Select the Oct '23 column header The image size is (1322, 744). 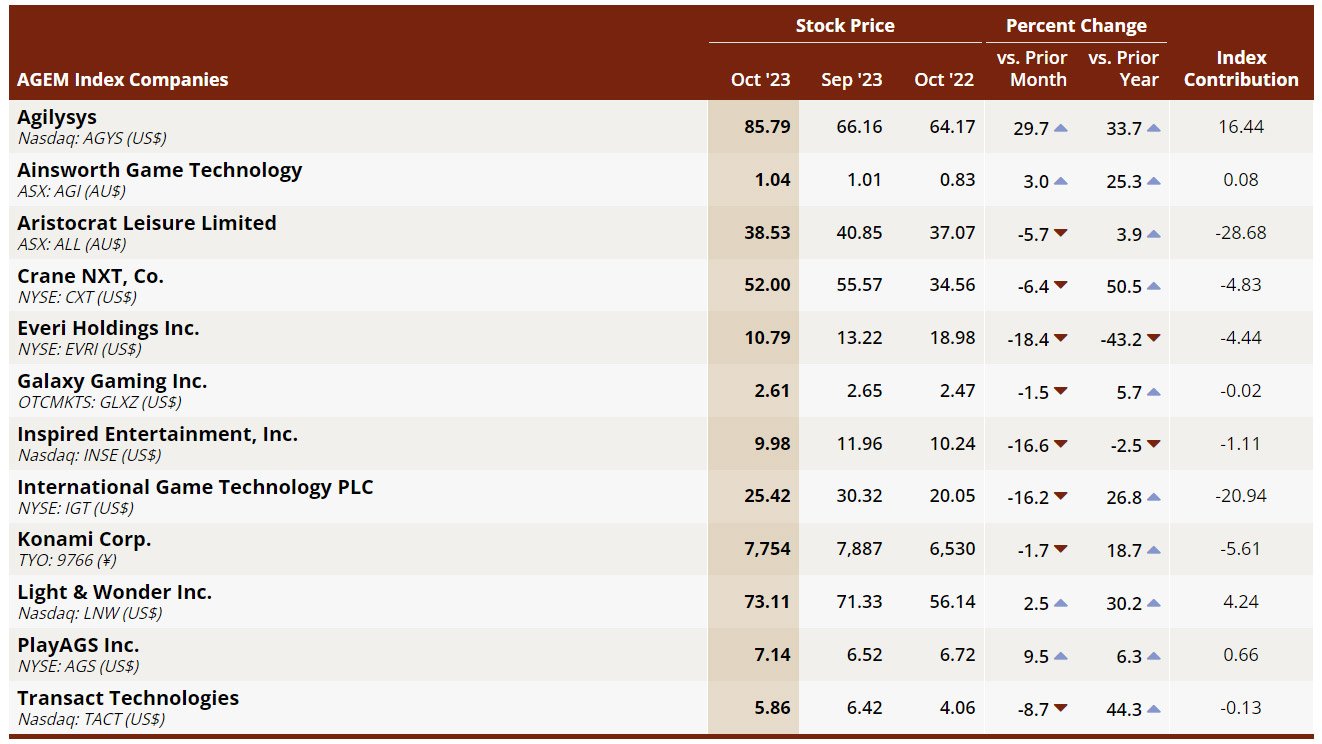760,80
